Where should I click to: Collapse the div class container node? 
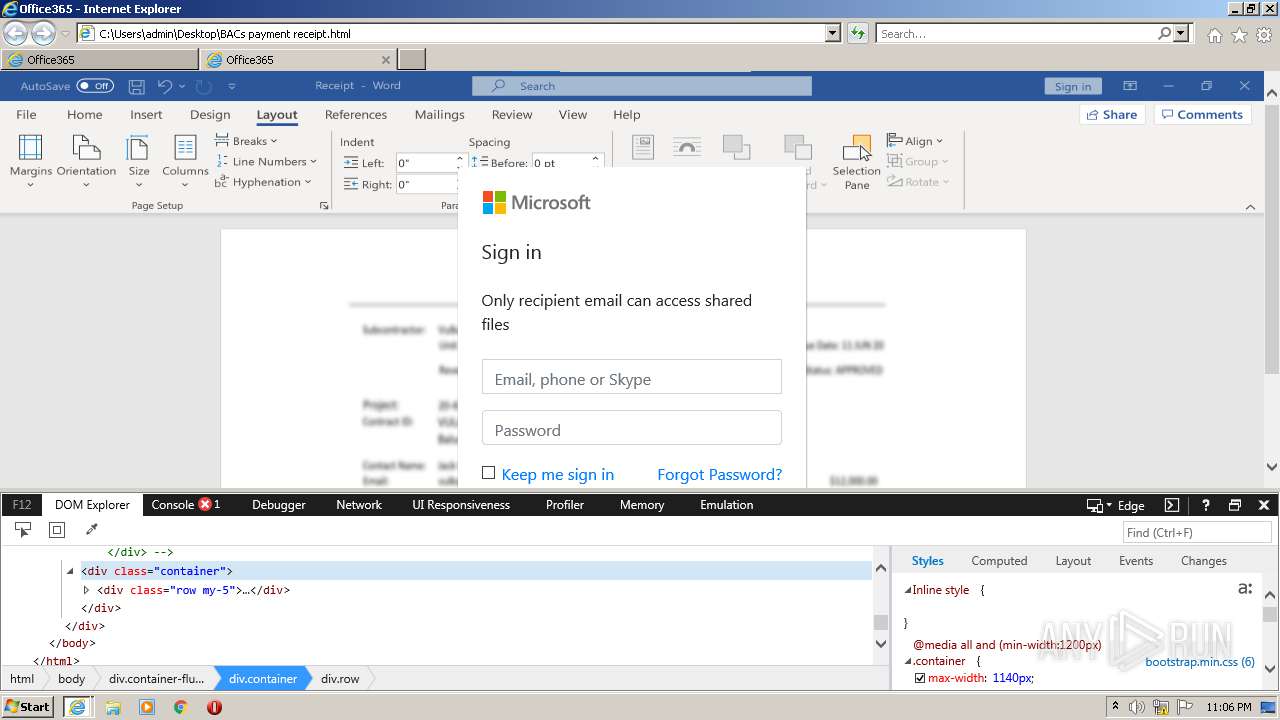pos(70,571)
